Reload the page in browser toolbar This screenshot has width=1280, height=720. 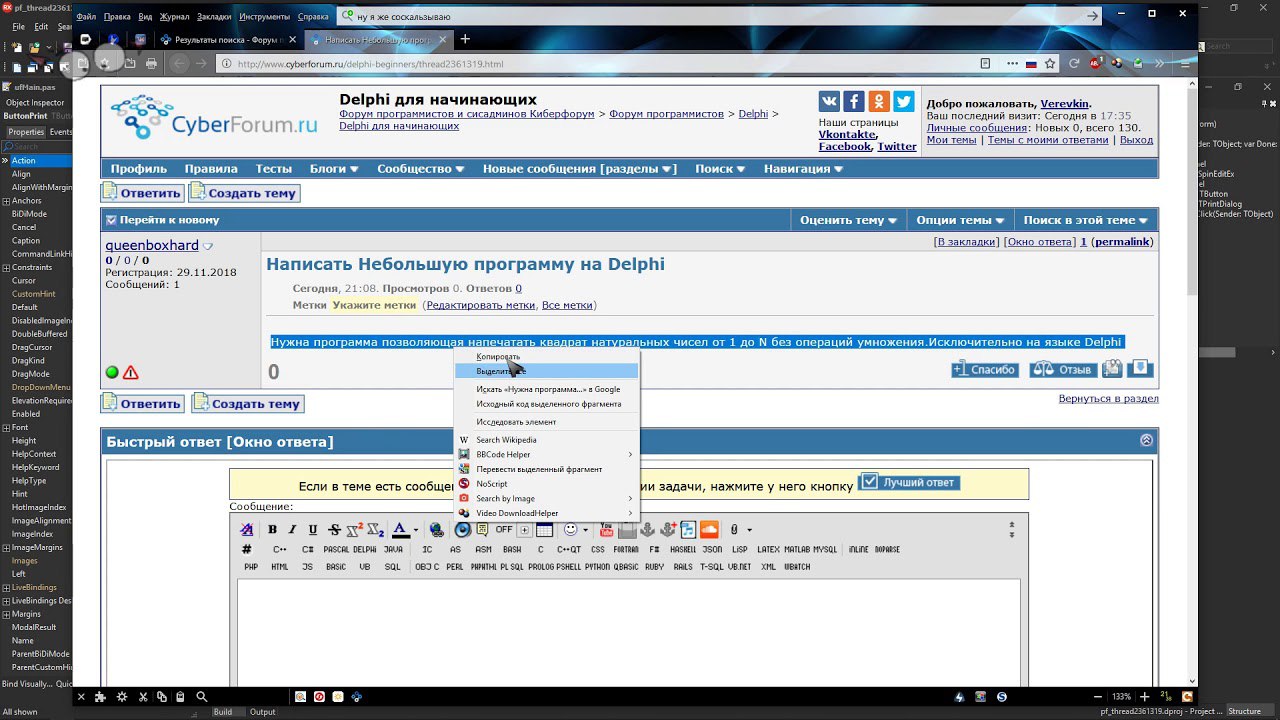(x=1074, y=63)
